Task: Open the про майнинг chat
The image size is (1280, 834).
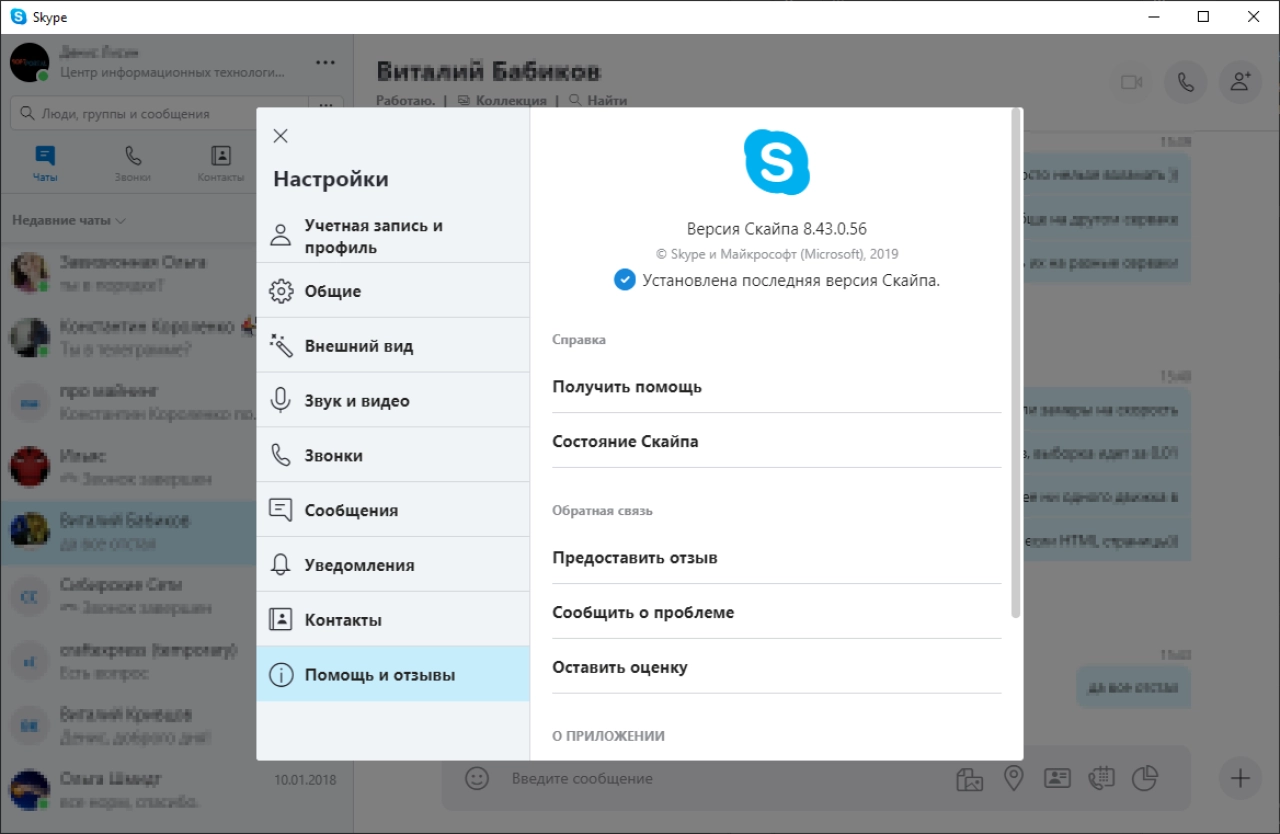Action: coord(128,402)
